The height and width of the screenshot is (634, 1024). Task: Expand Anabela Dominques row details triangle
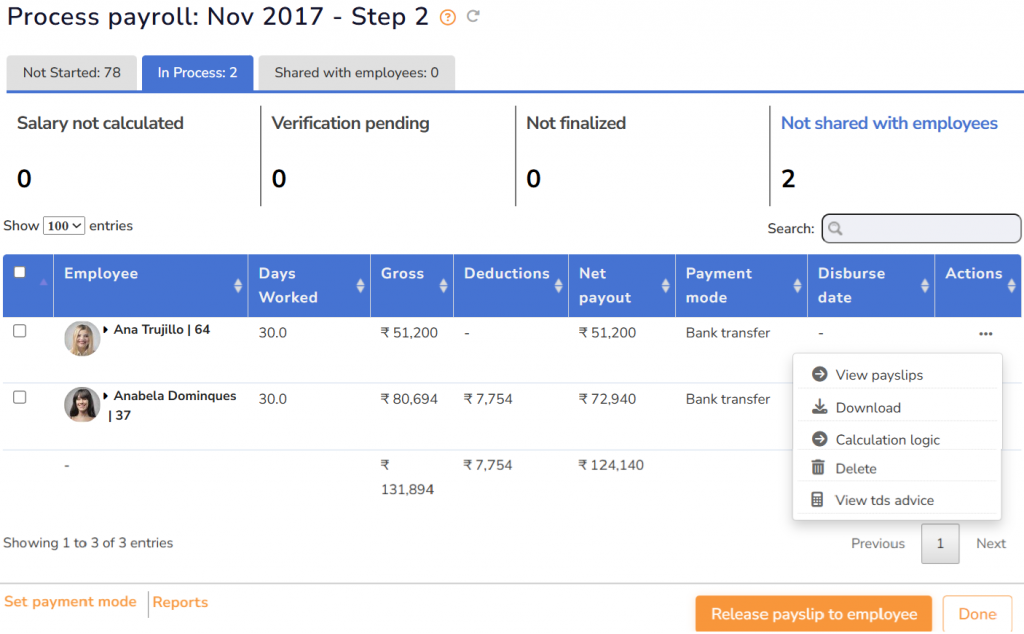tap(107, 397)
